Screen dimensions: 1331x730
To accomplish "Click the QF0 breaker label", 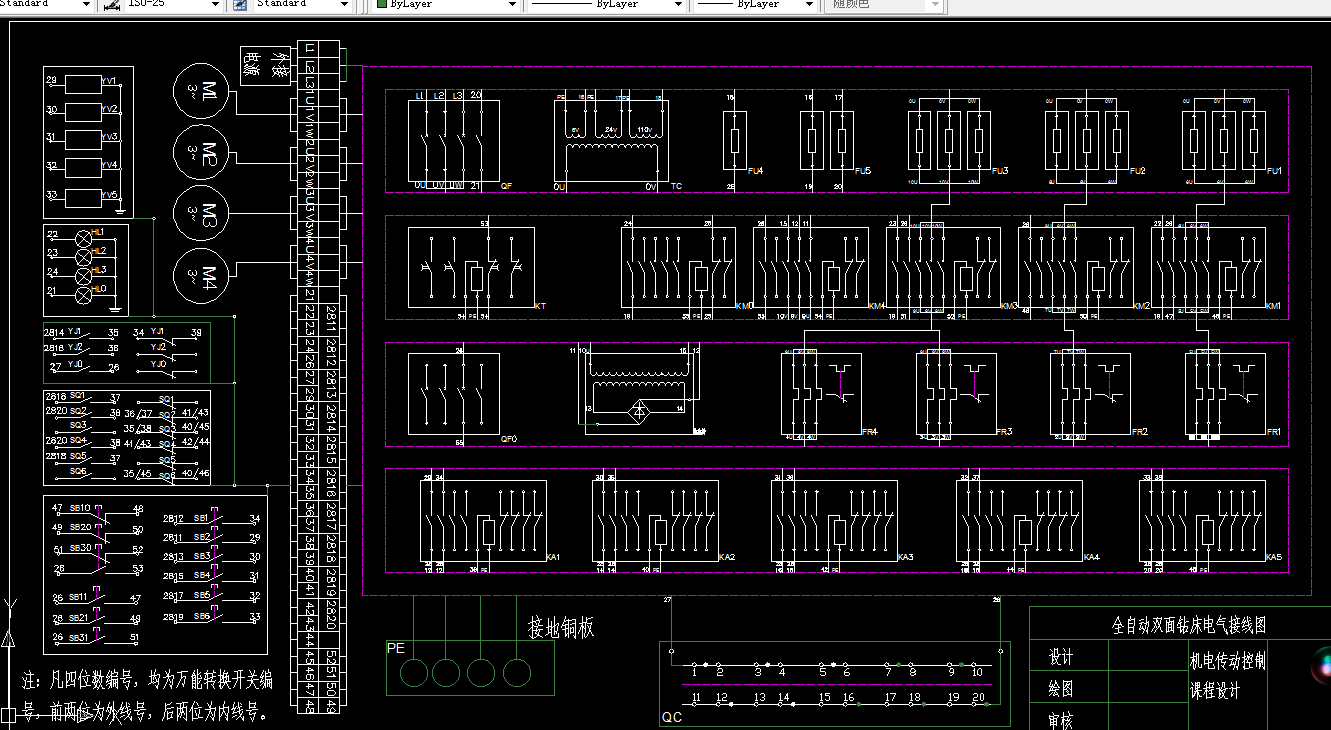I will [508, 438].
